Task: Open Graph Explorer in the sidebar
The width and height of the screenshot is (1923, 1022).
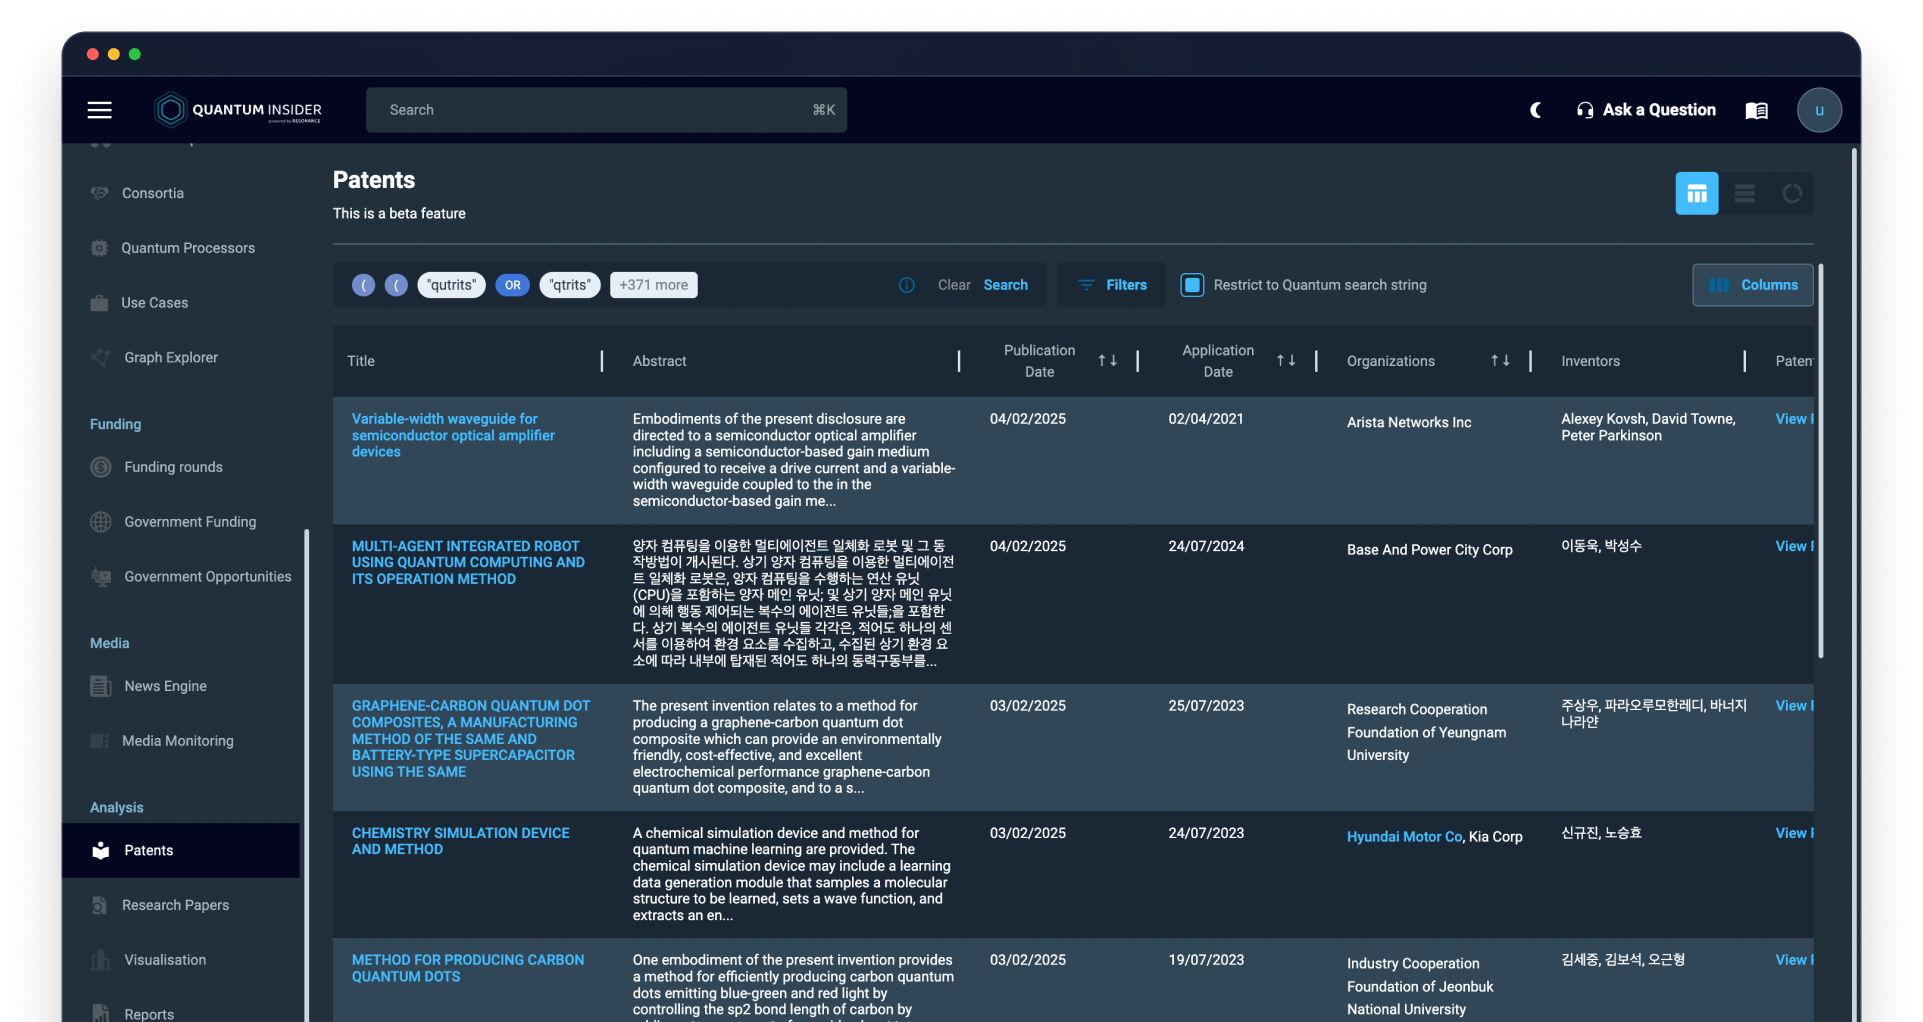Action: point(170,357)
